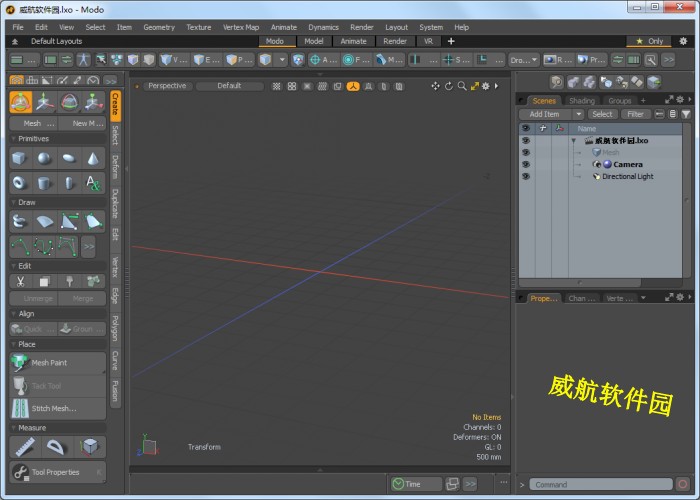700x500 pixels.
Task: Select the Cube primitive tool
Action: click(x=20, y=158)
